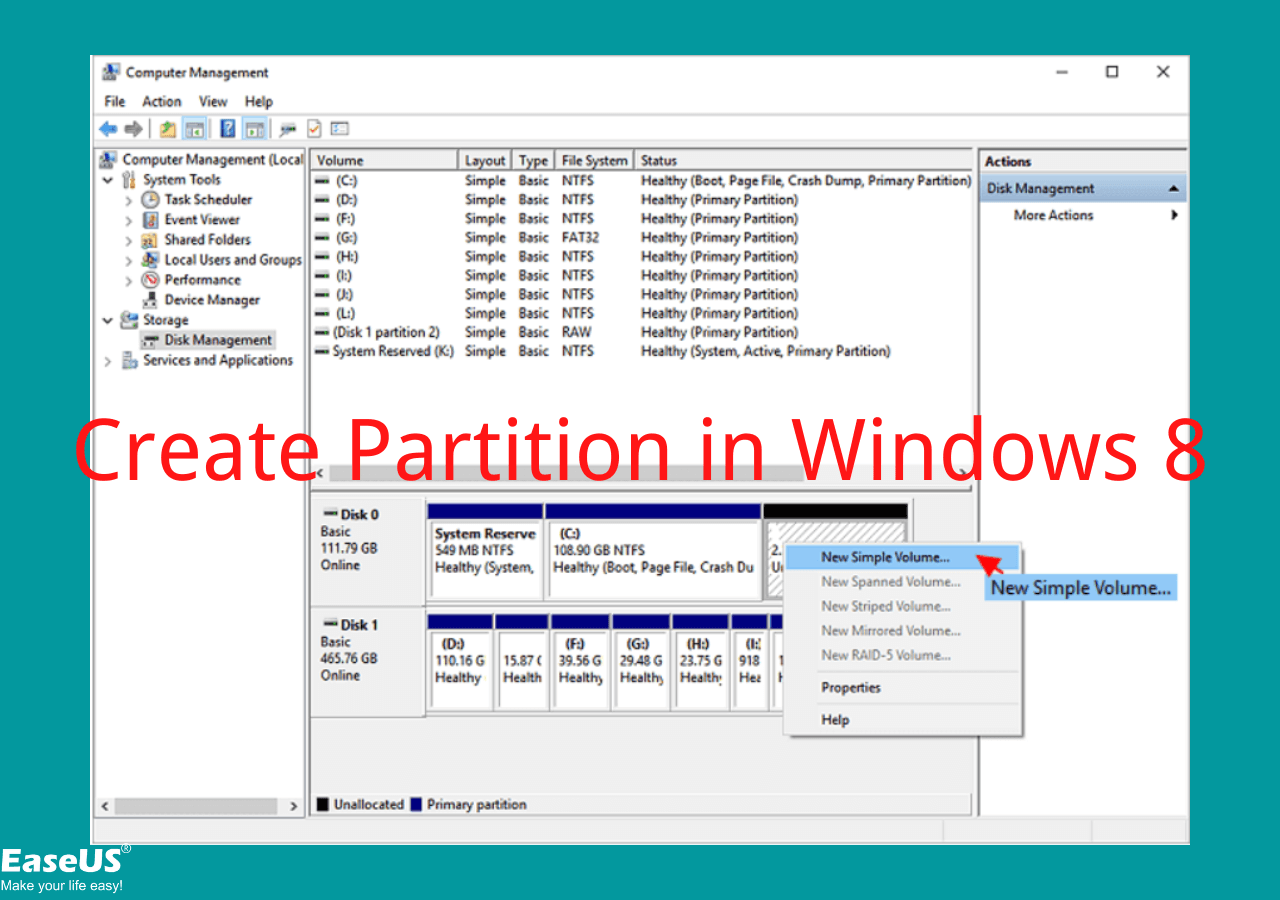This screenshot has height=900, width=1280.
Task: Open the Action menu
Action: [x=161, y=101]
